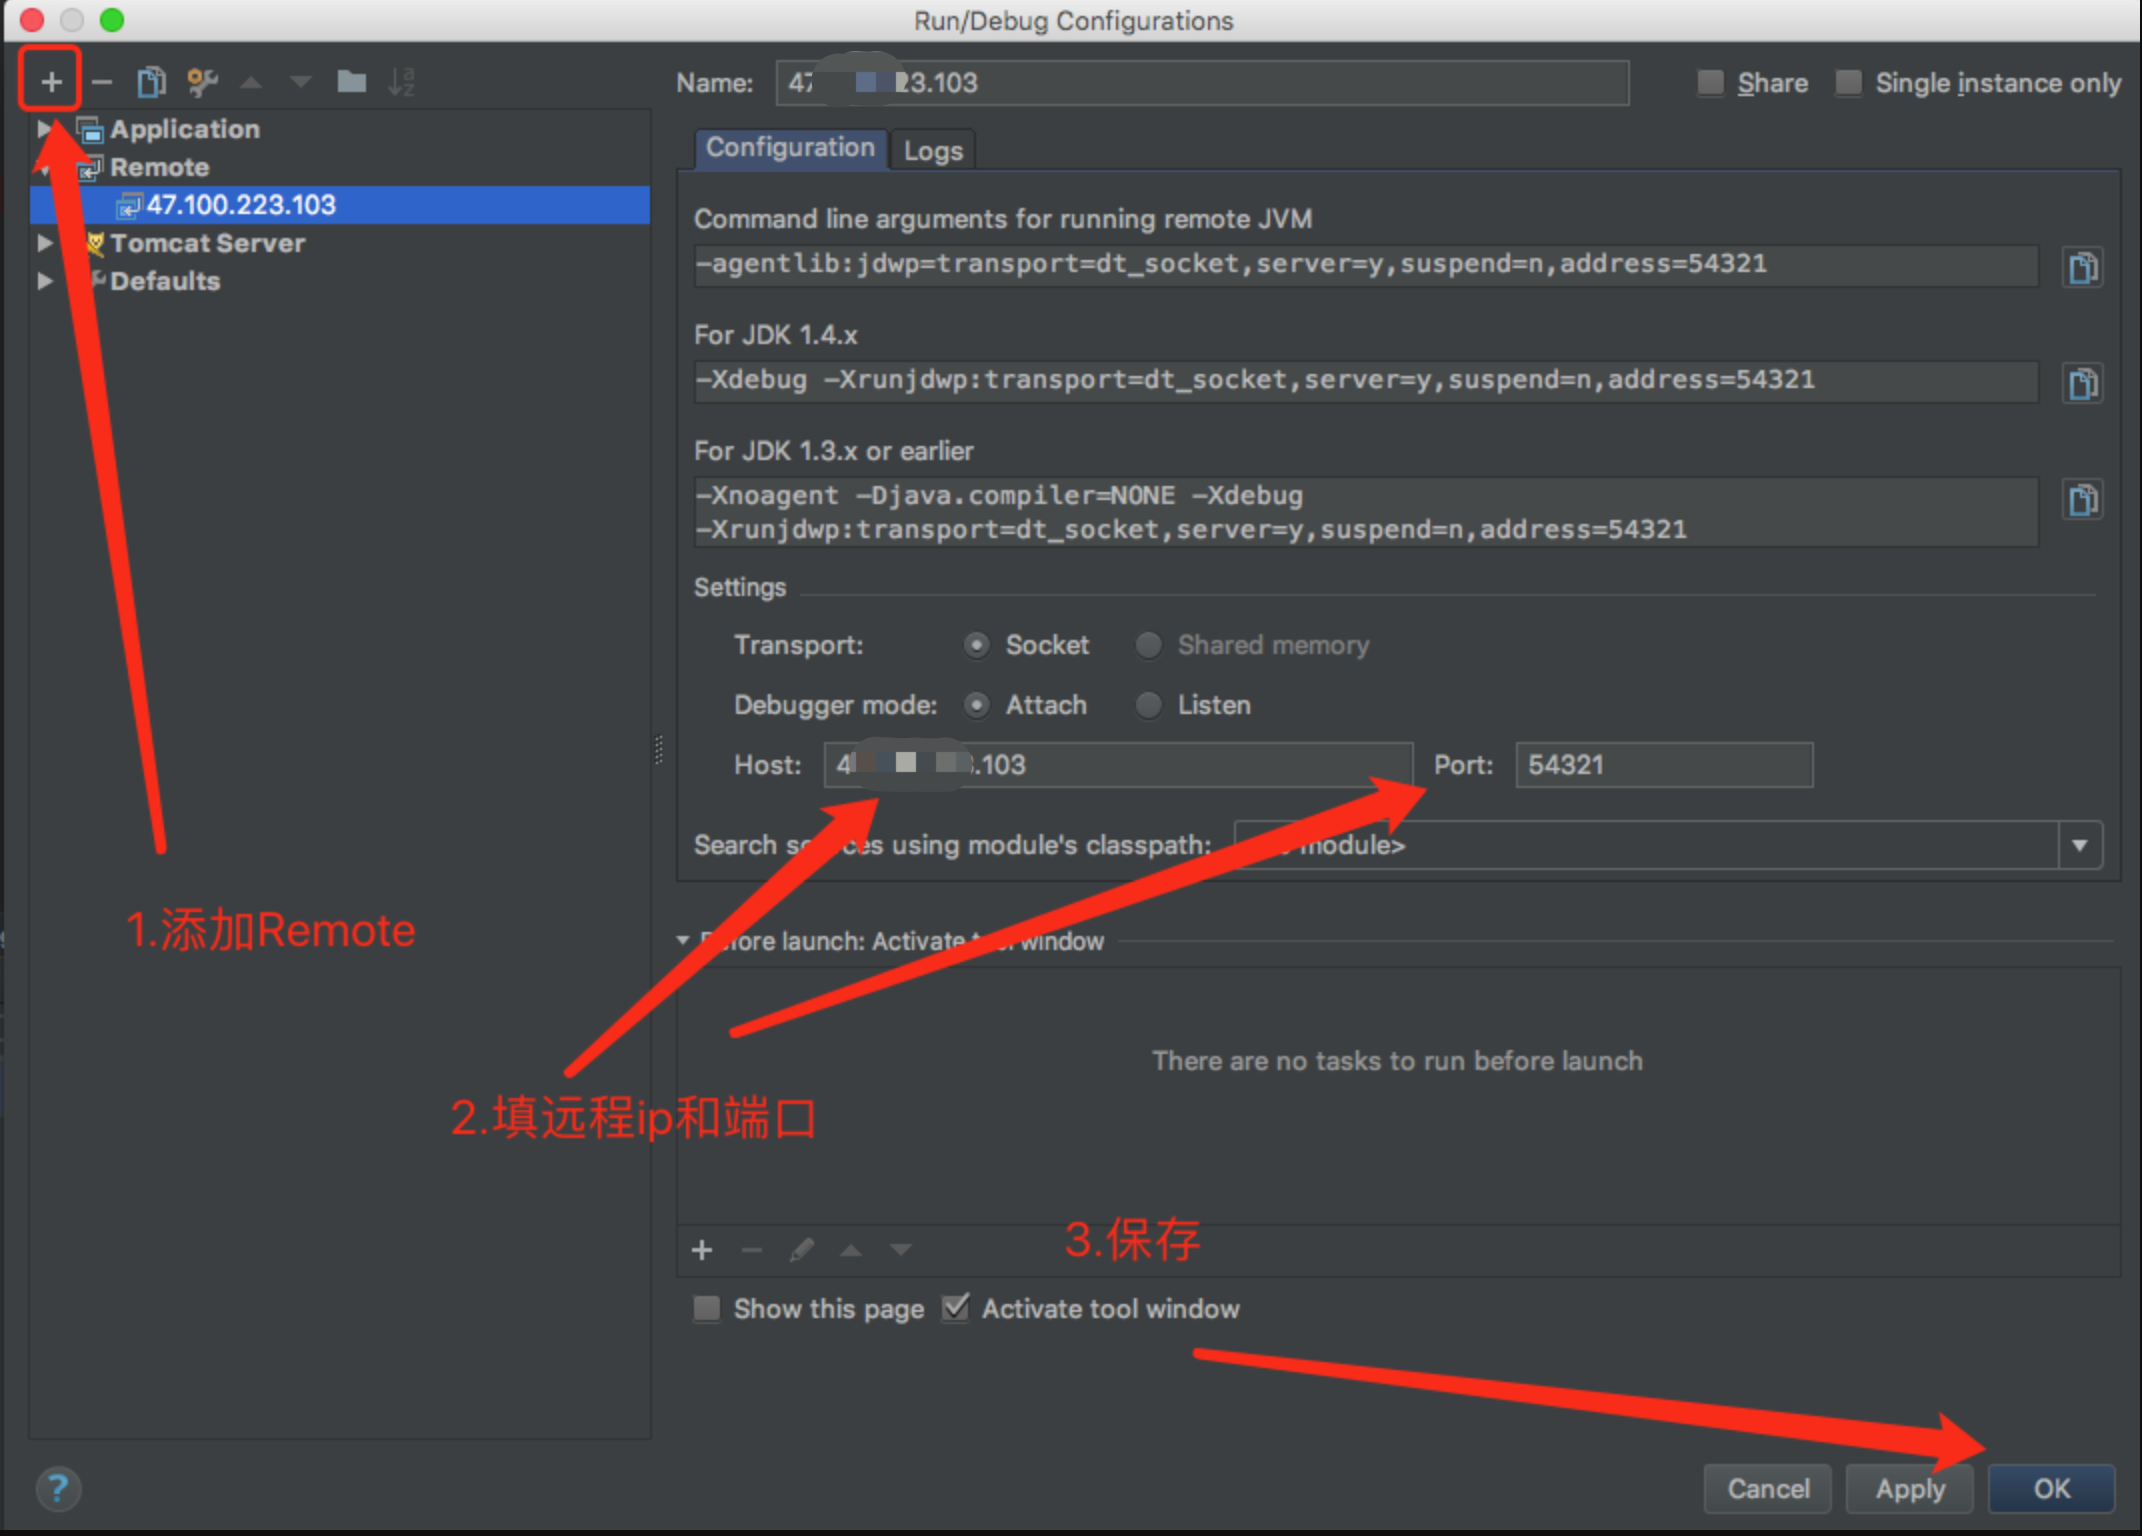The height and width of the screenshot is (1536, 2142).
Task: Click the create new folder icon
Action: [x=351, y=81]
